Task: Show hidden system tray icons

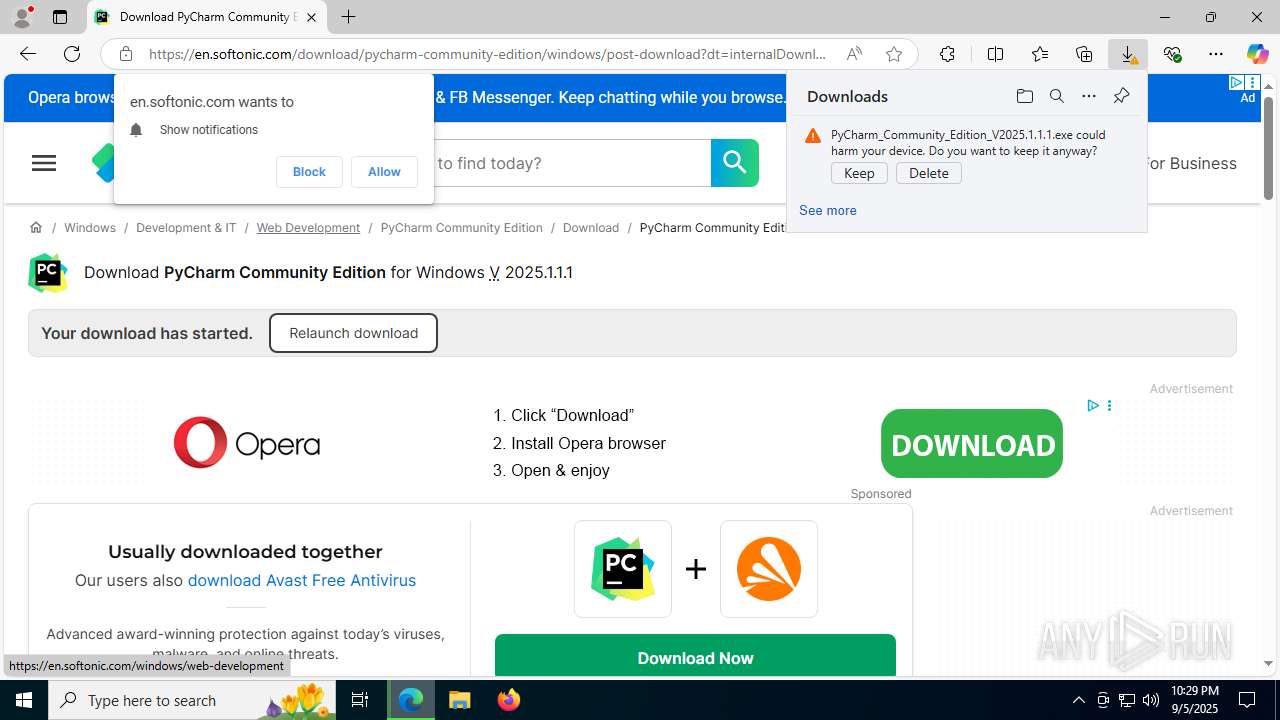Action: [1078, 700]
